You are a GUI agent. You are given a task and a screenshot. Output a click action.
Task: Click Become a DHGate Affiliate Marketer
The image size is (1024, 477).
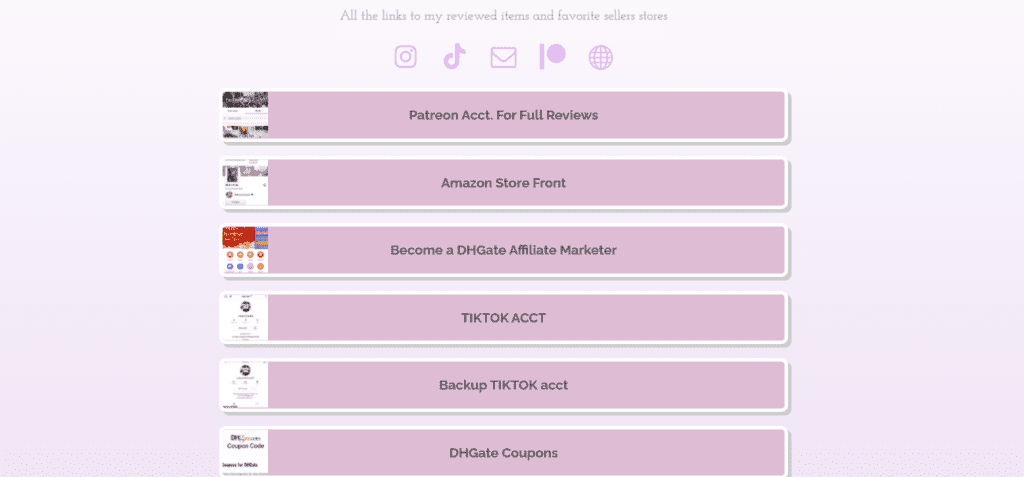click(504, 250)
